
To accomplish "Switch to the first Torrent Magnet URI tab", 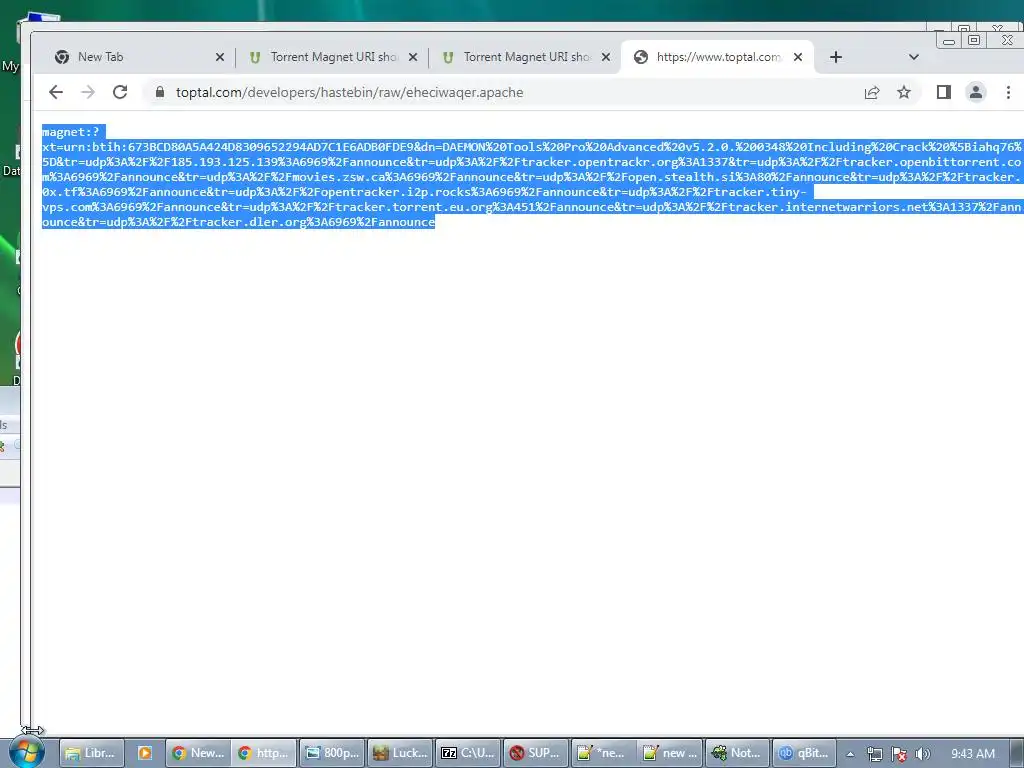I will (x=332, y=57).
